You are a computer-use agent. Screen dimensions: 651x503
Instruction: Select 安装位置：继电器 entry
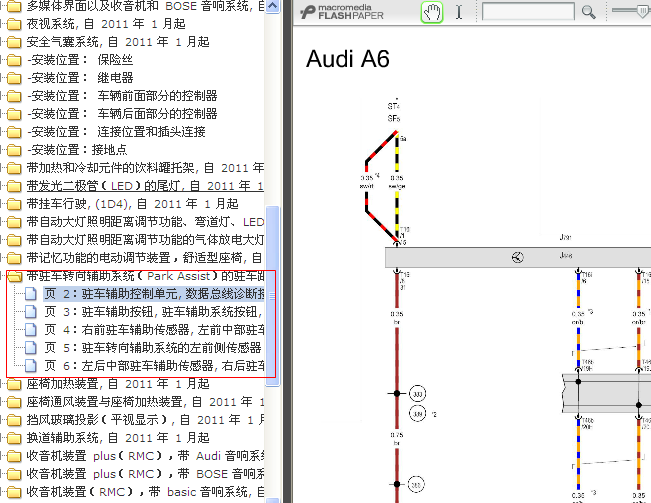tap(80, 78)
